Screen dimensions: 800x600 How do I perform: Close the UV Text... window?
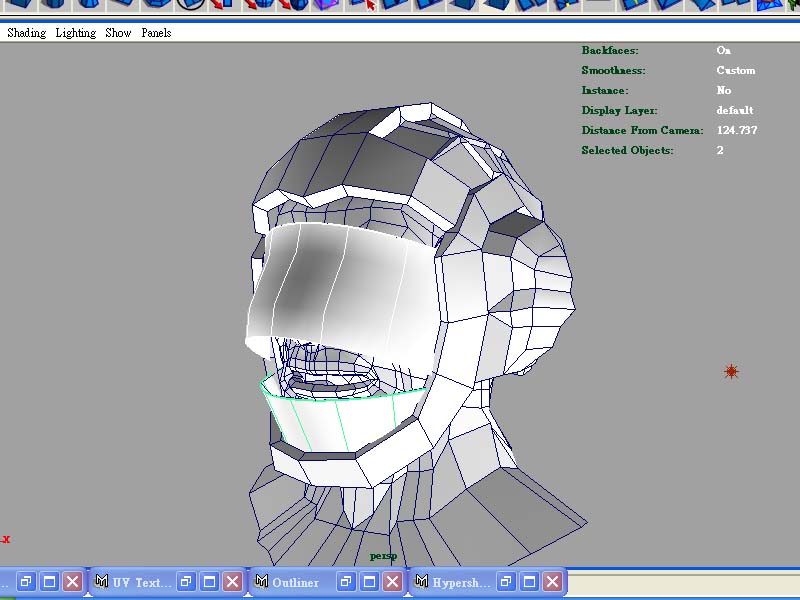point(233,582)
